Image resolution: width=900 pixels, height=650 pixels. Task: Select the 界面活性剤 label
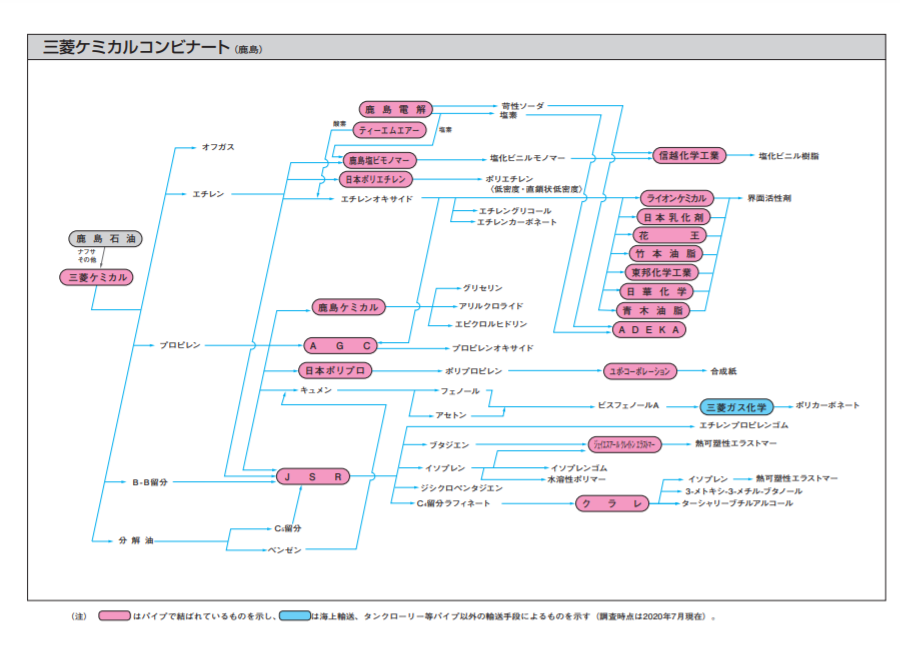click(x=769, y=198)
